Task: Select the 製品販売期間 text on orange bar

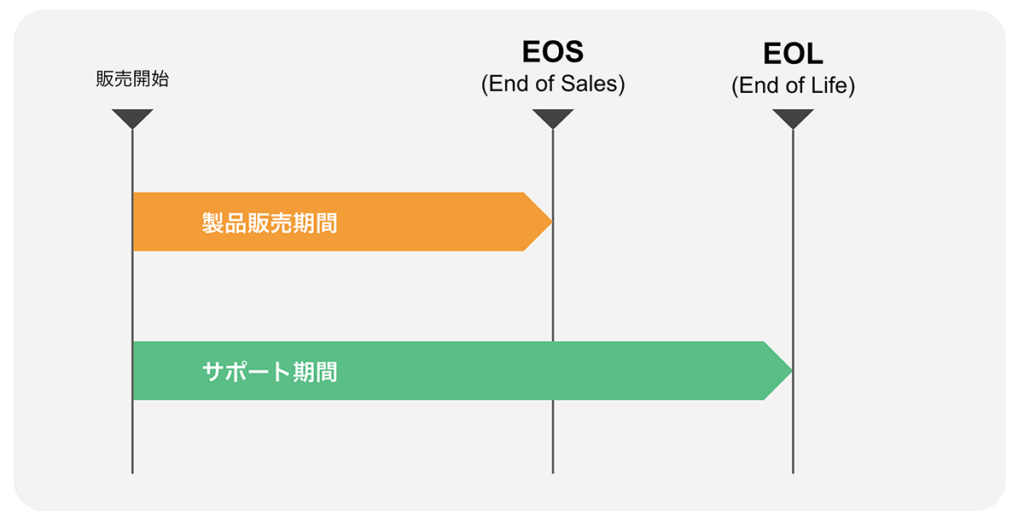Action: pos(269,222)
